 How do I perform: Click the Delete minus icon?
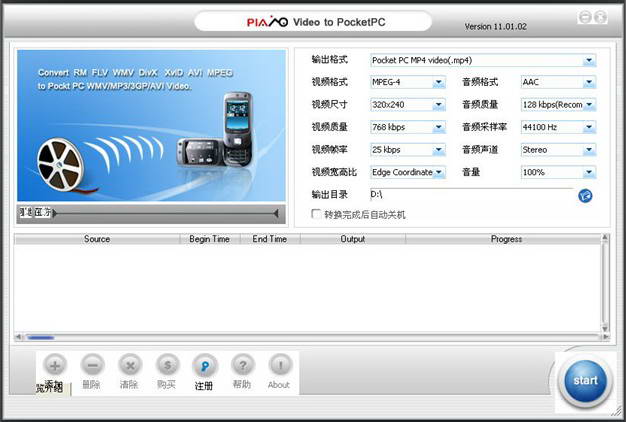[x=92, y=365]
